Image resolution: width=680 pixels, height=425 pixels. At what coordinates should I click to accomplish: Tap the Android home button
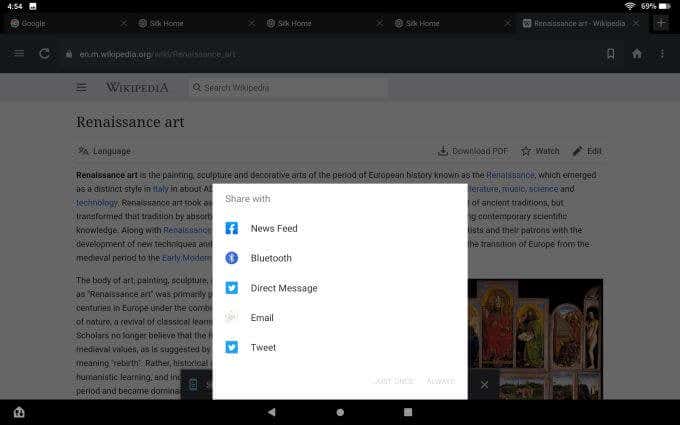(x=340, y=412)
